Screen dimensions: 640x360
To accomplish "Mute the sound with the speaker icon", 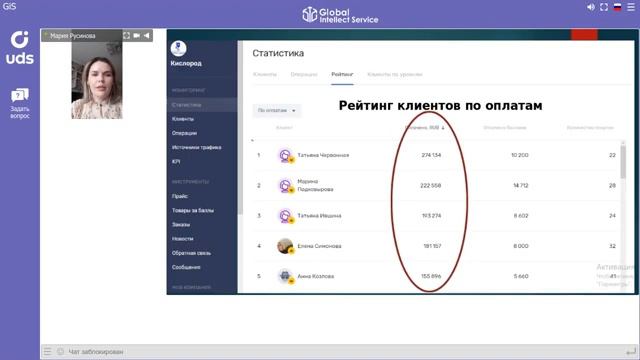I will (x=591, y=7).
